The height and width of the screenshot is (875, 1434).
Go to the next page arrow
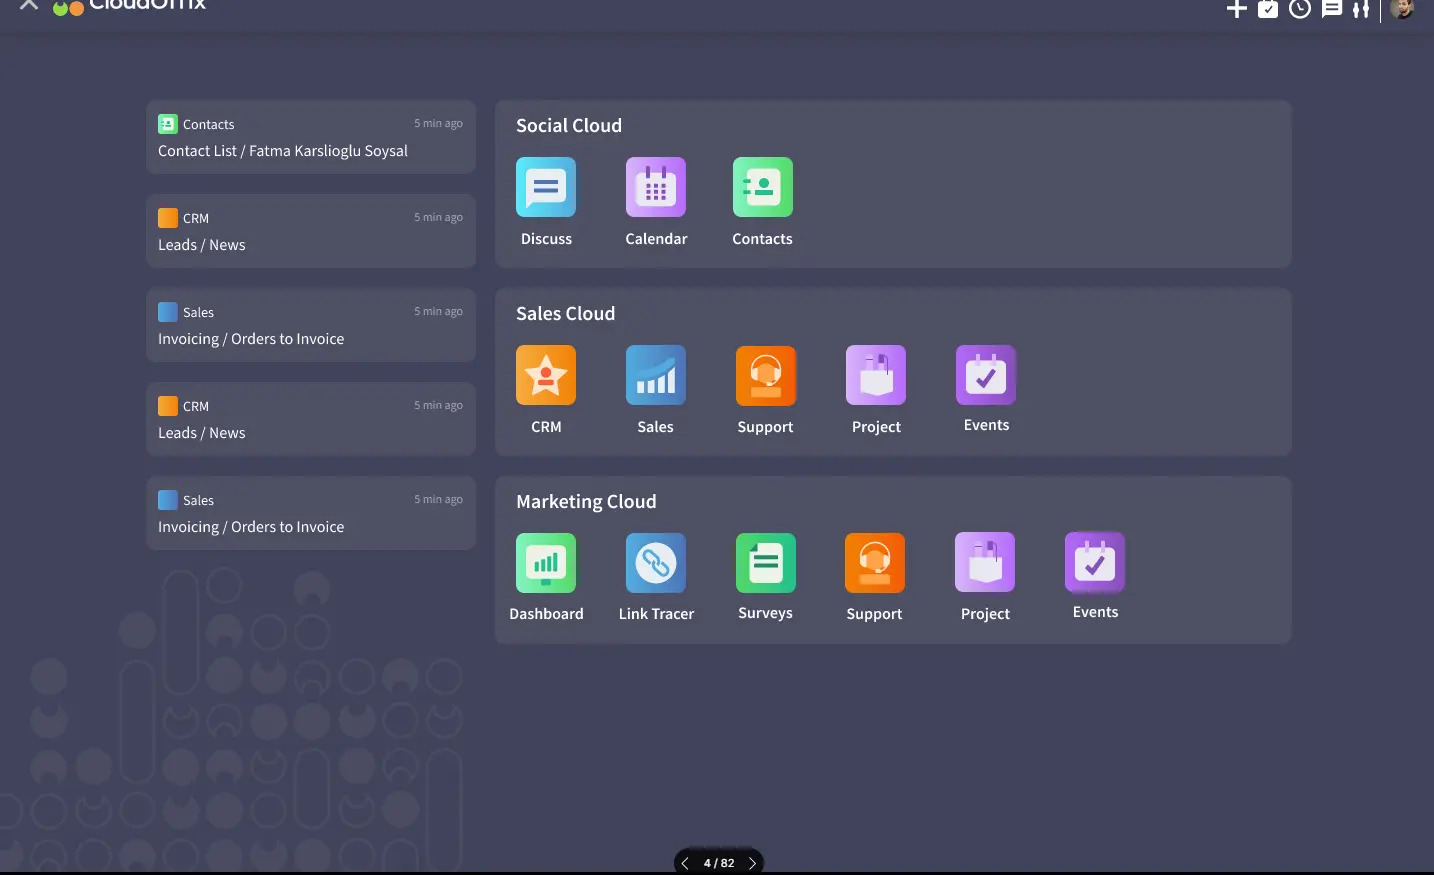pos(752,863)
